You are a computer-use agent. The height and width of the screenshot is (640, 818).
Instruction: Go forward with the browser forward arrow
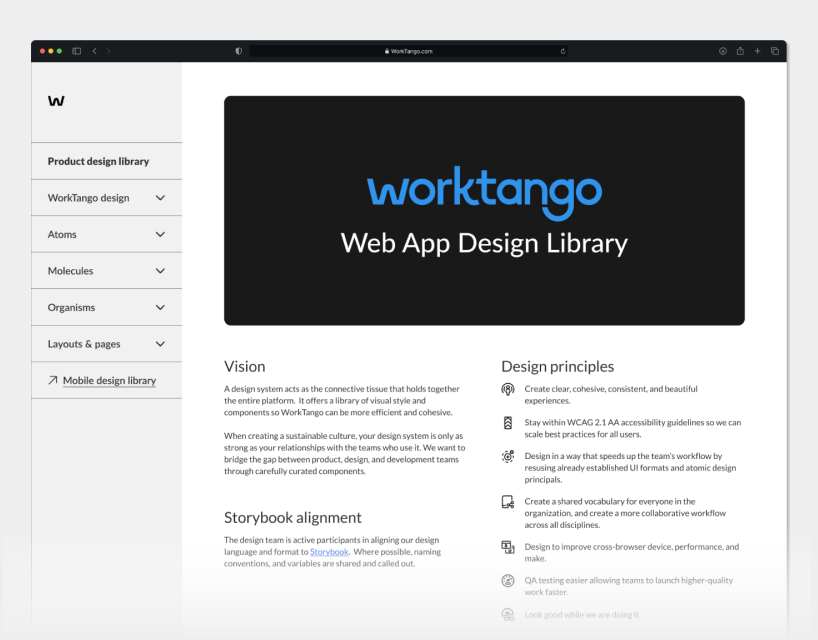[x=108, y=51]
